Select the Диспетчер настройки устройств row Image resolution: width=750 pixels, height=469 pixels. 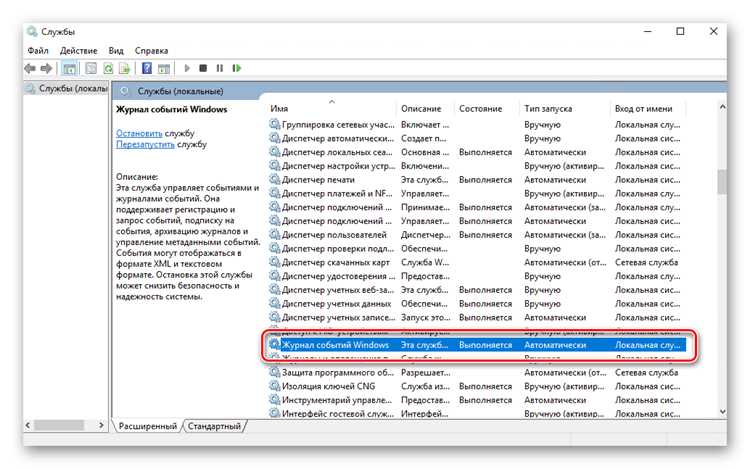pyautogui.click(x=477, y=166)
